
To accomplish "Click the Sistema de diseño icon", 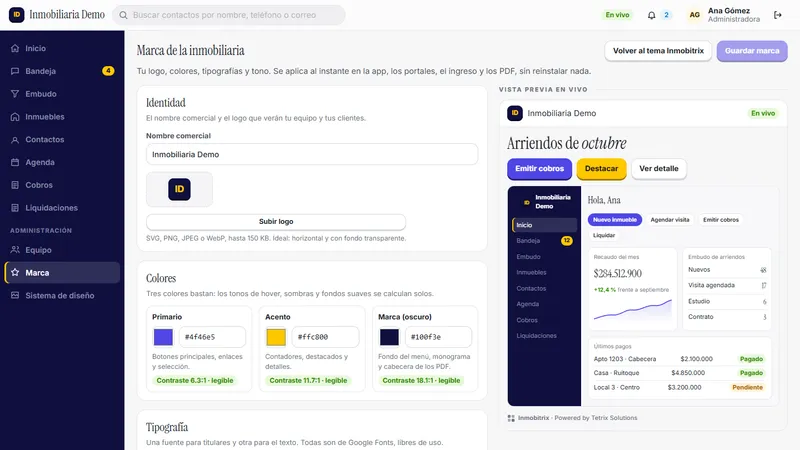I will pyautogui.click(x=15, y=295).
